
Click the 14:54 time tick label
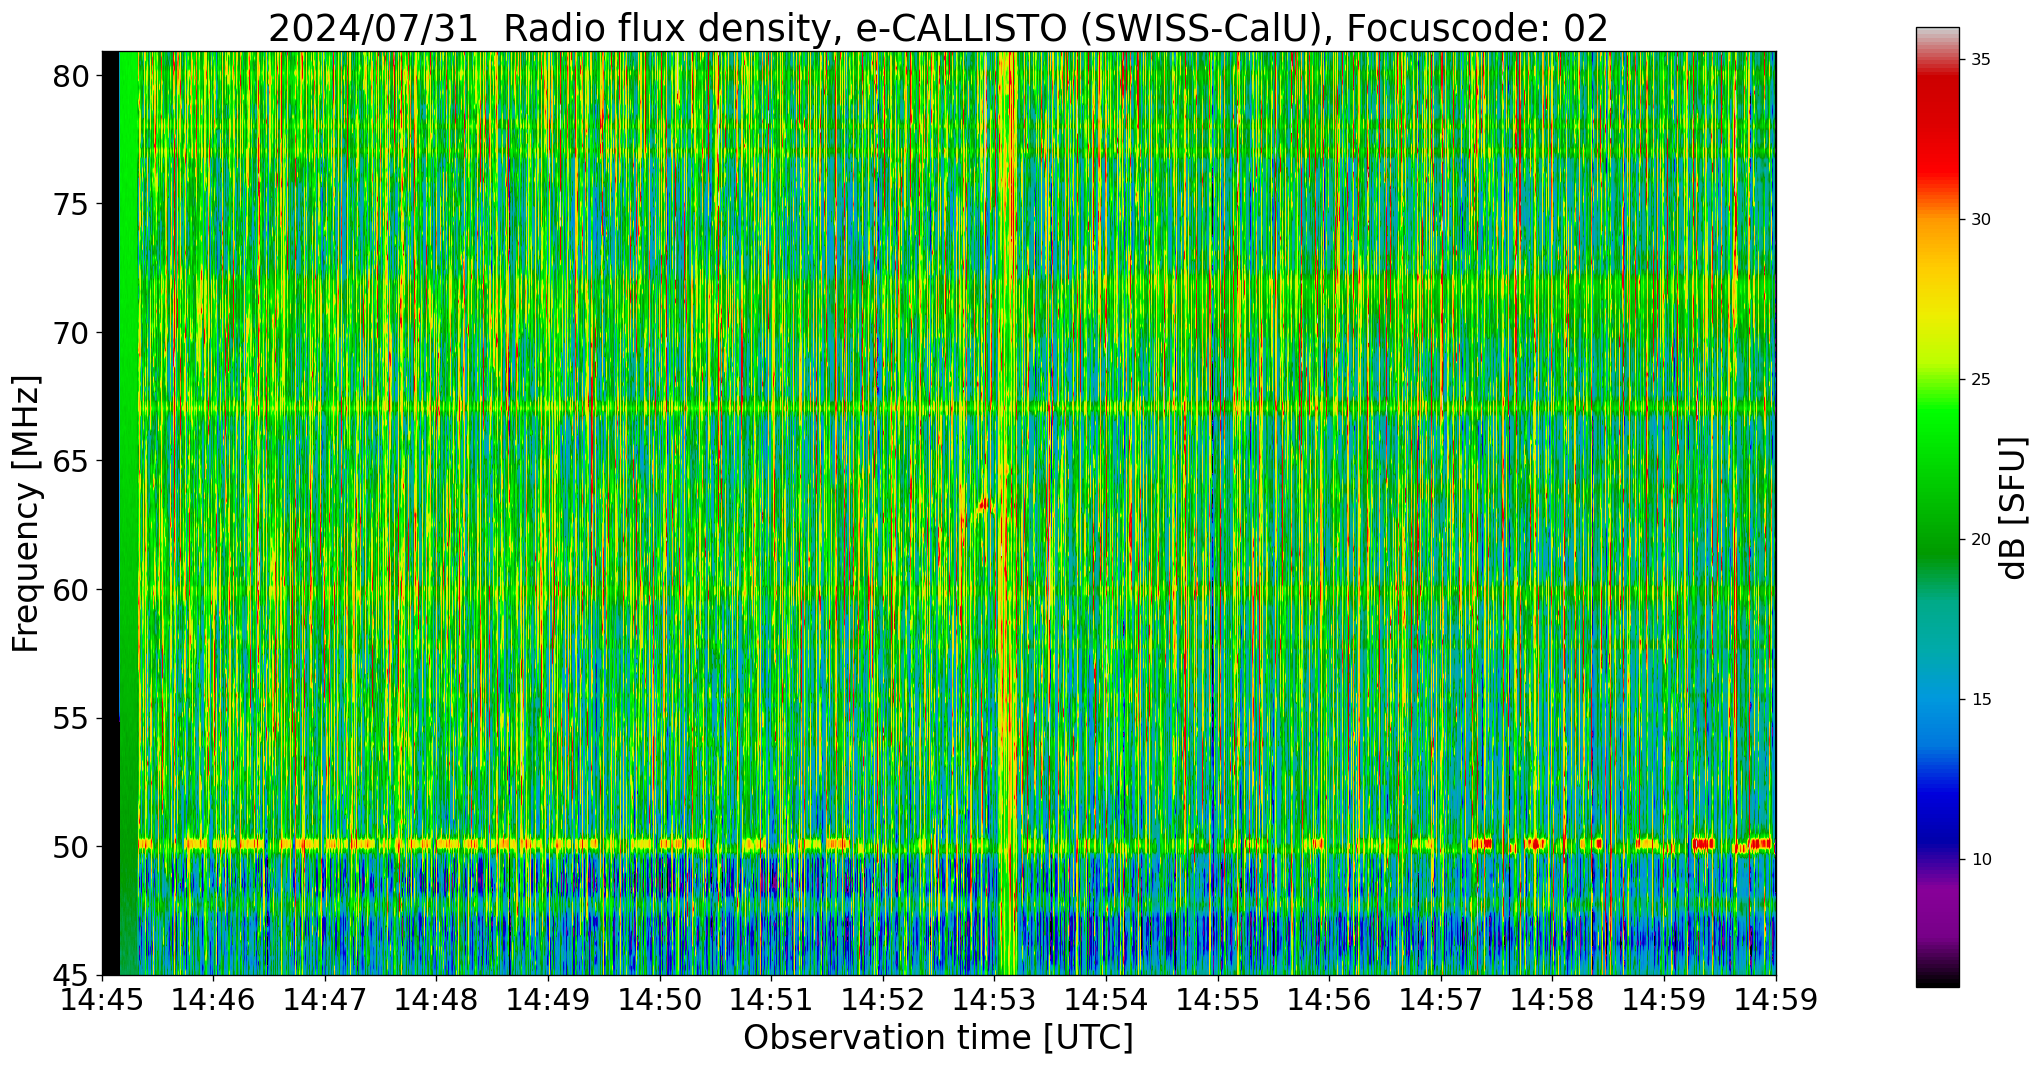1106,999
